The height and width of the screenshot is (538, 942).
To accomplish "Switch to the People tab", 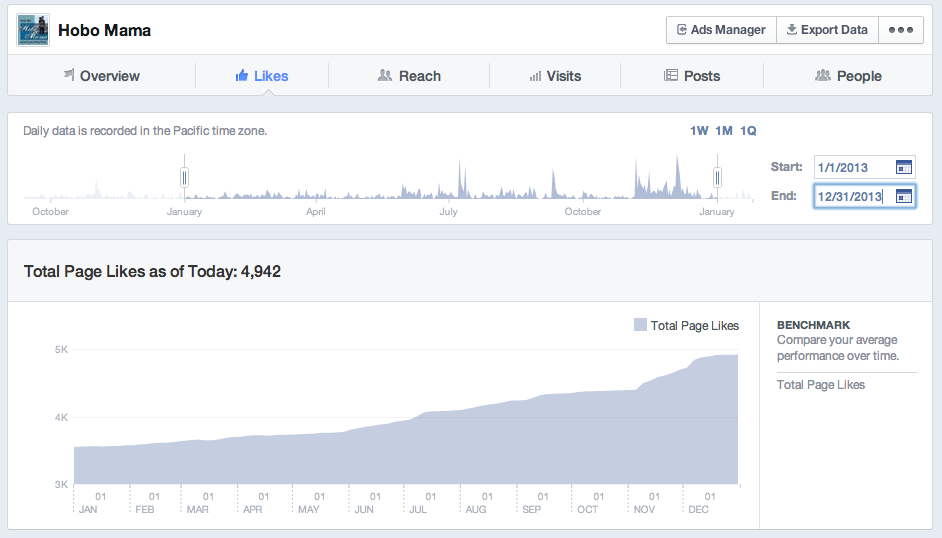I will [848, 76].
